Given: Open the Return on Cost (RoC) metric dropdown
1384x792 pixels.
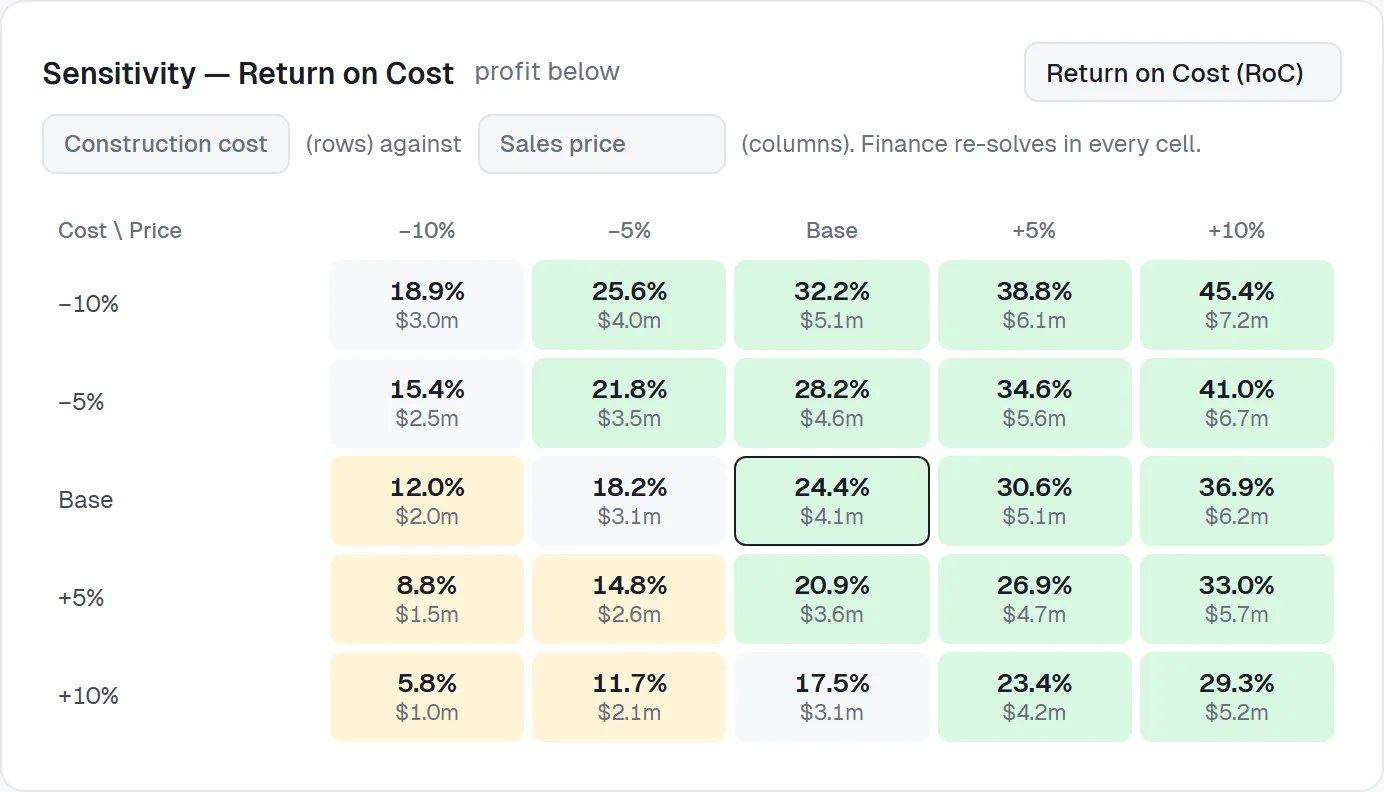Looking at the screenshot, I should (x=1182, y=72).
